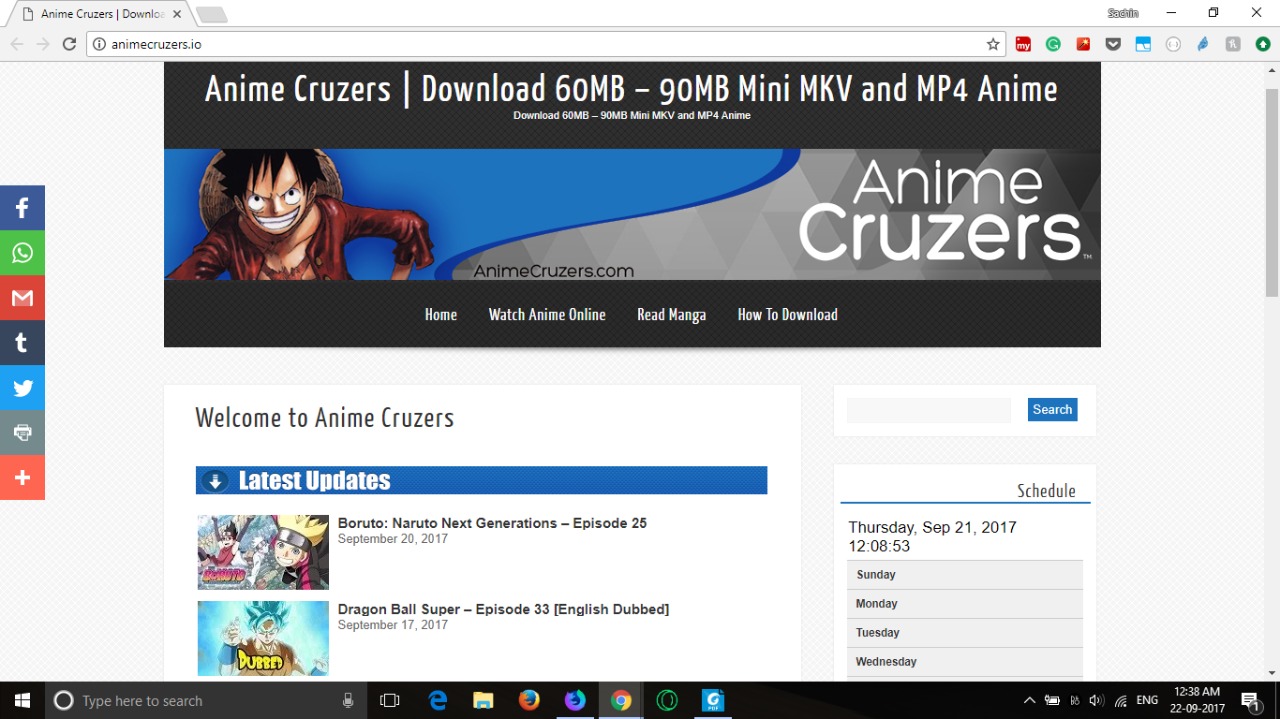Screen dimensions: 1280x719
Task: Open the blue PDF app on the taskbar
Action: pyautogui.click(x=713, y=700)
